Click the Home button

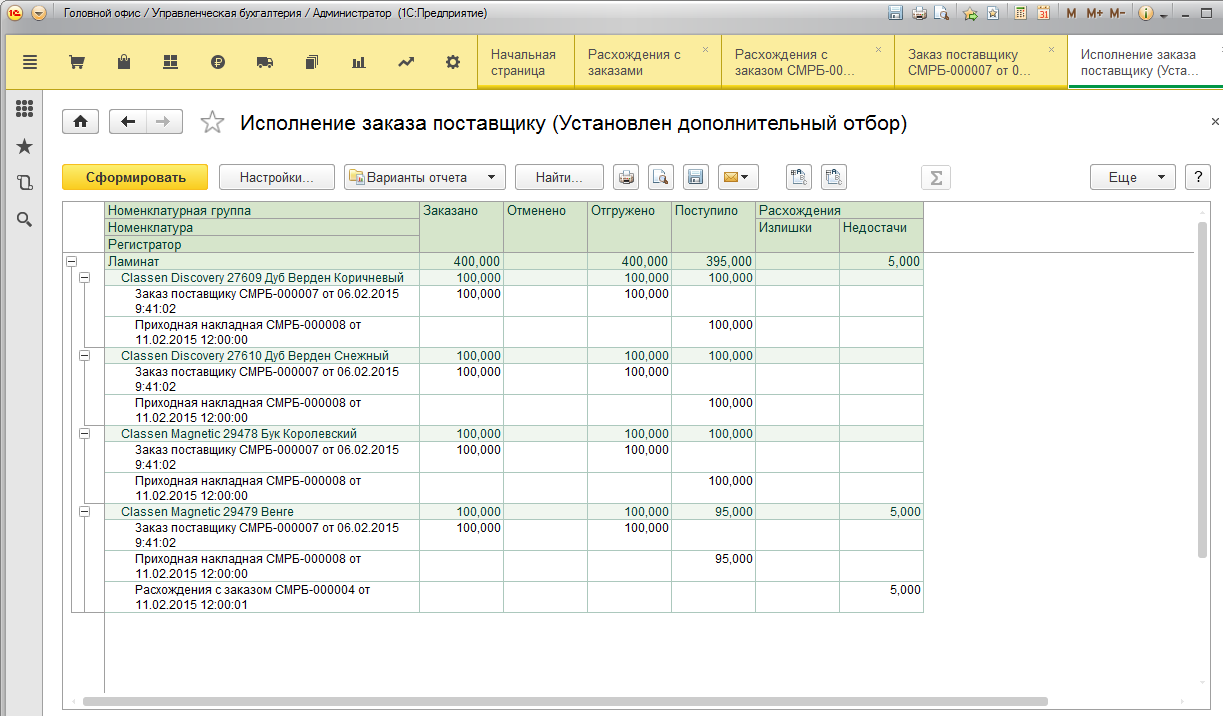(81, 121)
